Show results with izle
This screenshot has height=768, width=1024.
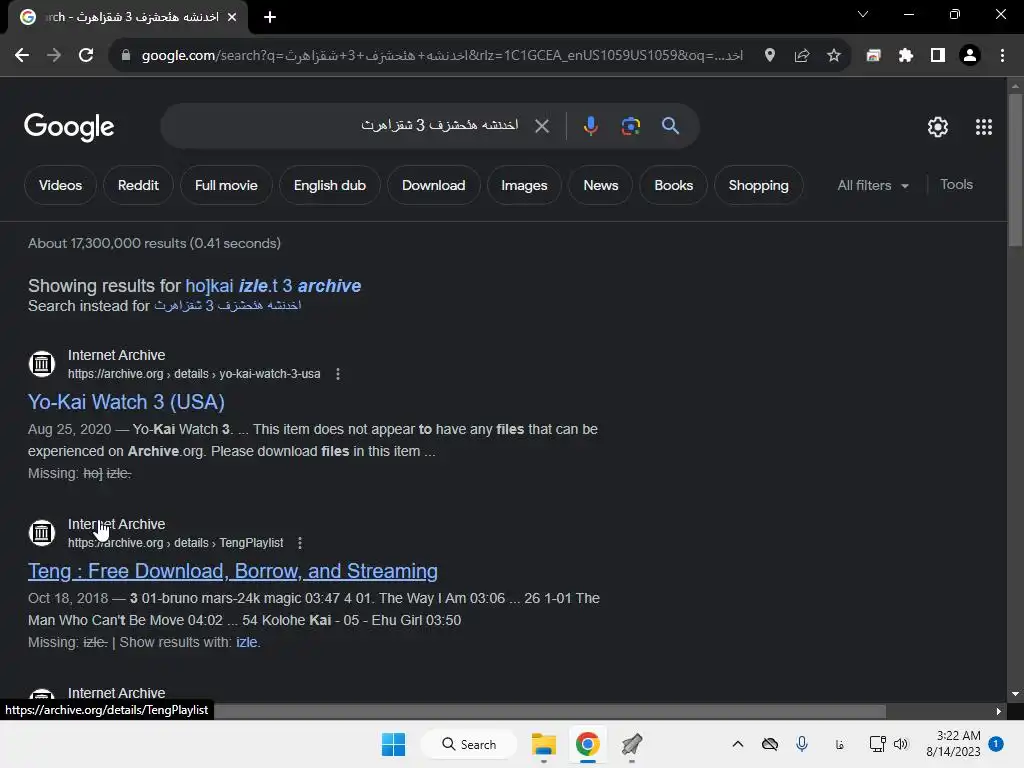point(247,643)
